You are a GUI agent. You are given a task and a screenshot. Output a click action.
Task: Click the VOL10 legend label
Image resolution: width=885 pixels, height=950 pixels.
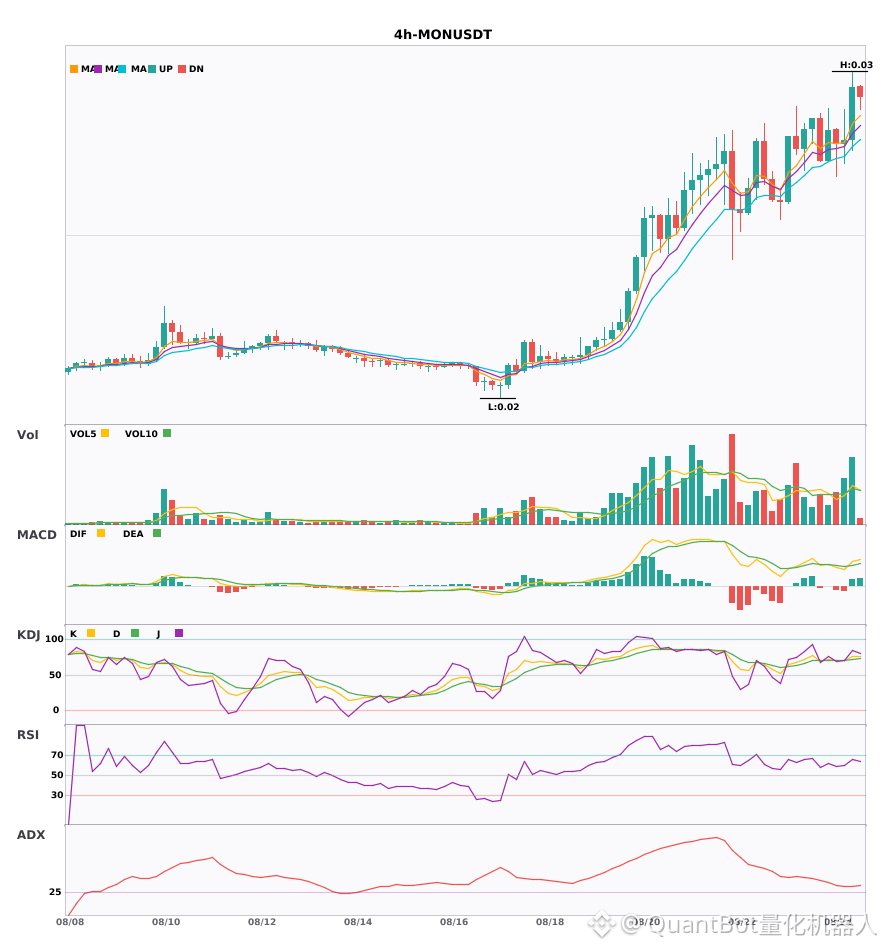(x=141, y=434)
